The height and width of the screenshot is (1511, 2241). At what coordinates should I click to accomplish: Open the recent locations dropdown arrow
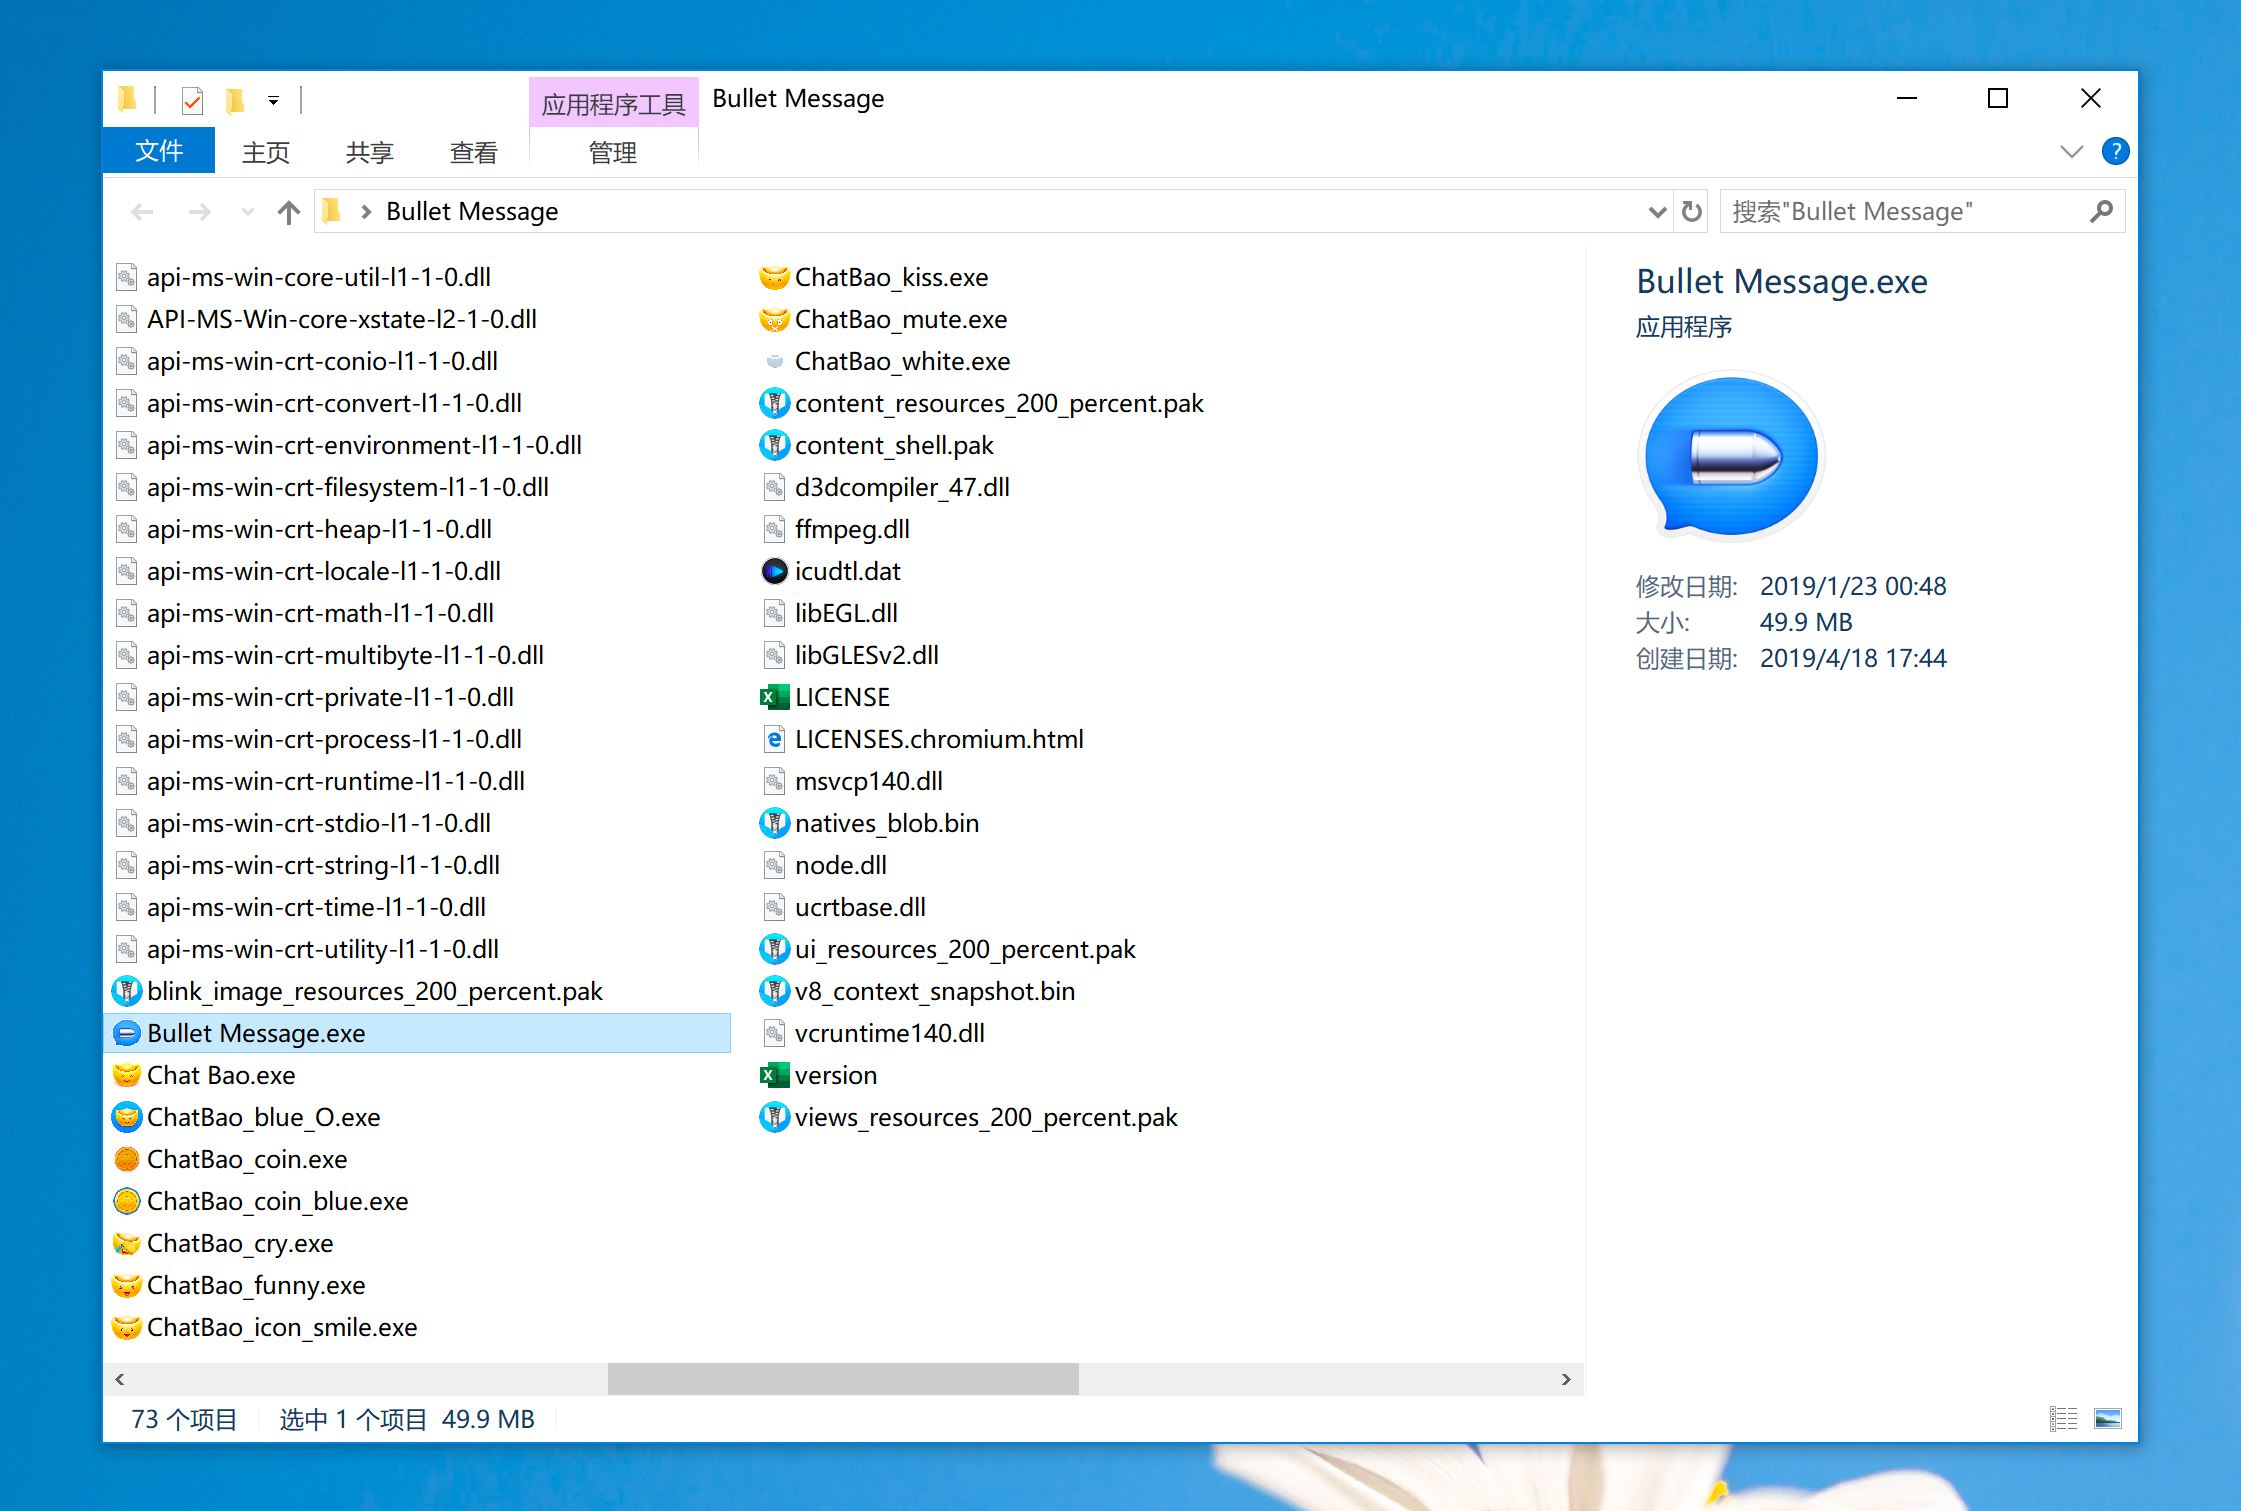(x=247, y=212)
